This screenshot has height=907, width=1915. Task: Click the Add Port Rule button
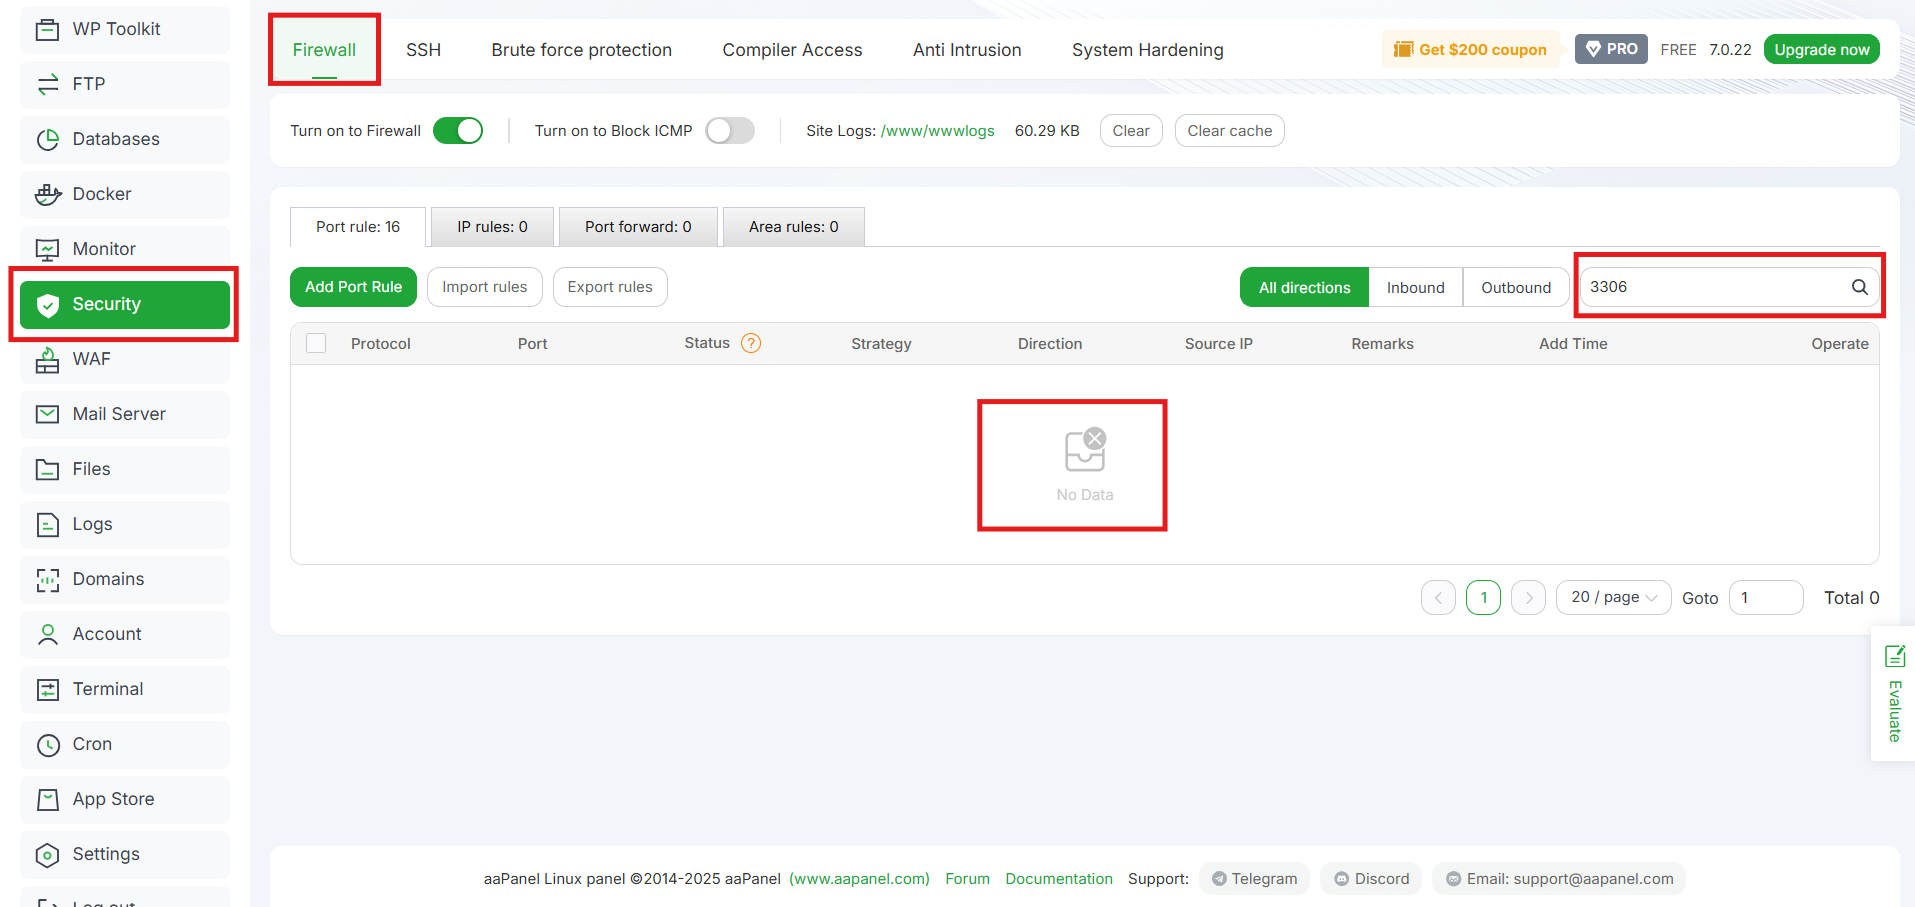353,287
